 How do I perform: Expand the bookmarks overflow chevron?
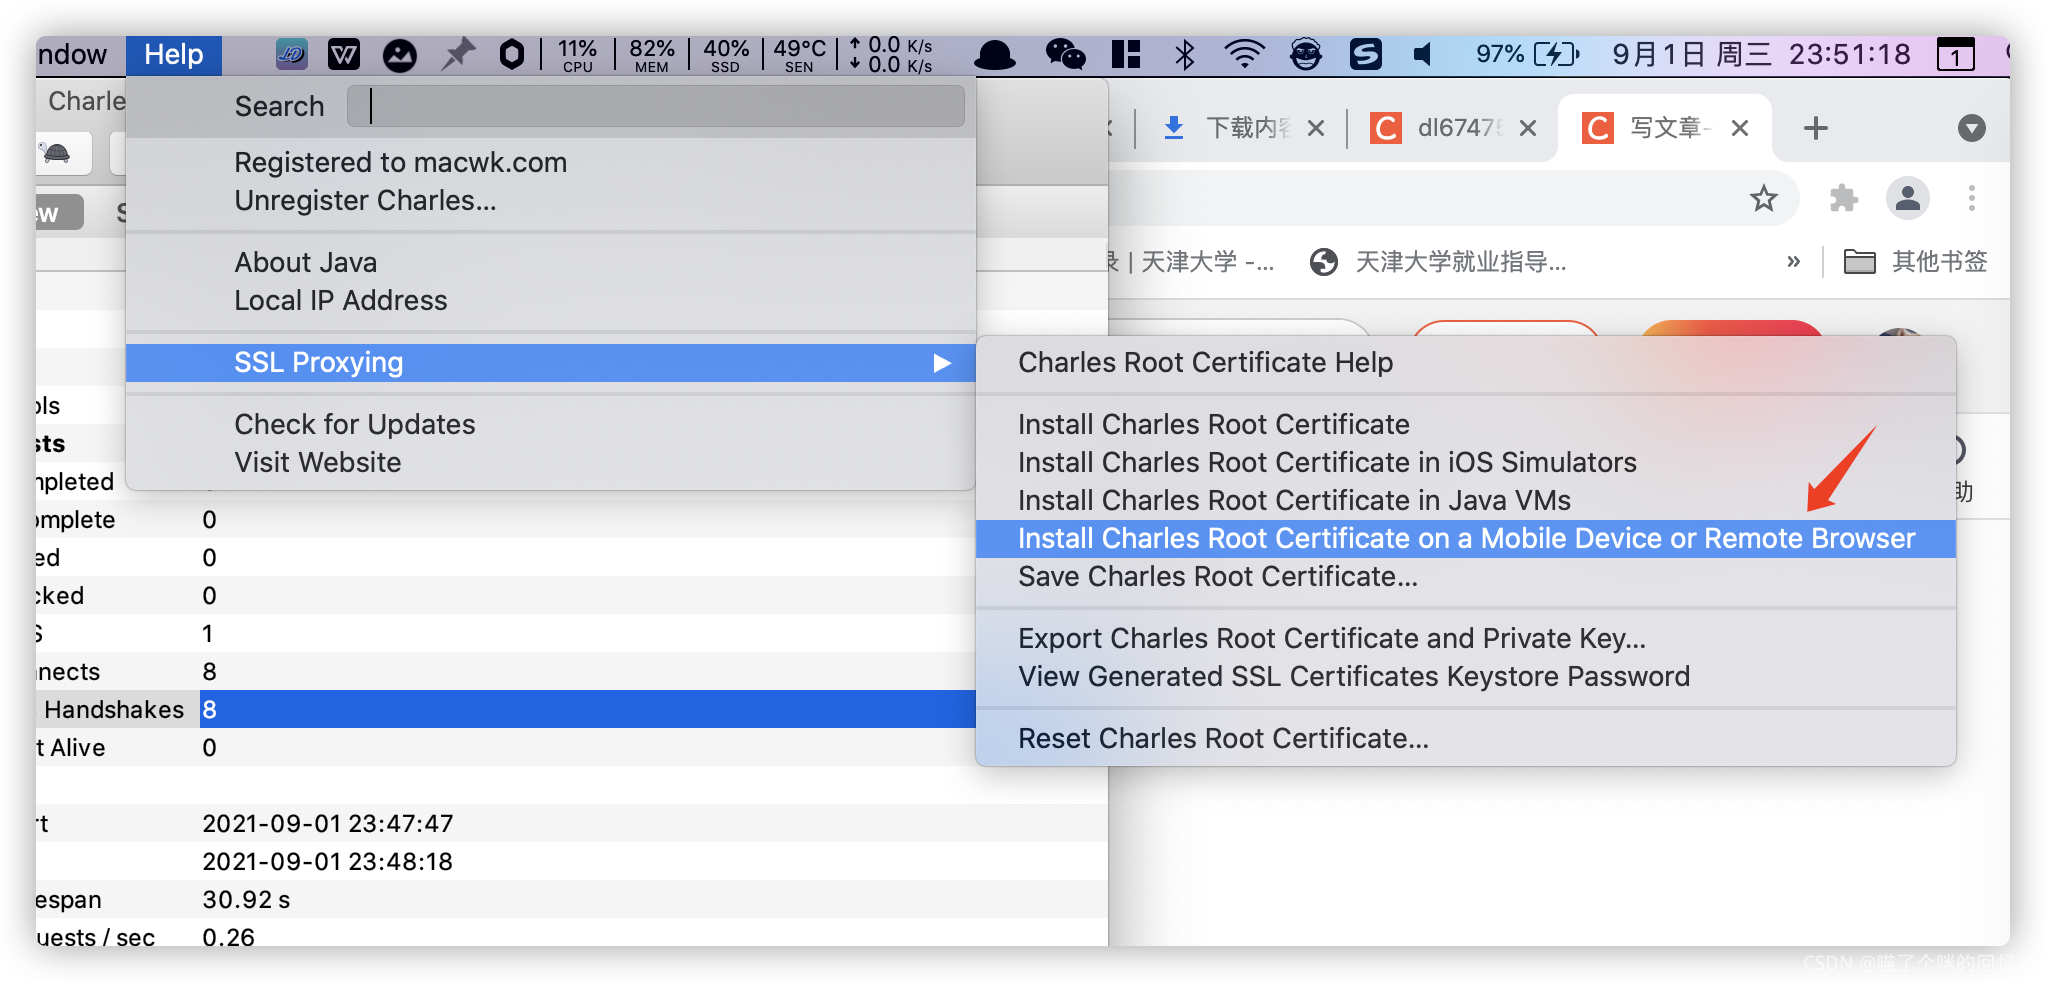(1793, 262)
